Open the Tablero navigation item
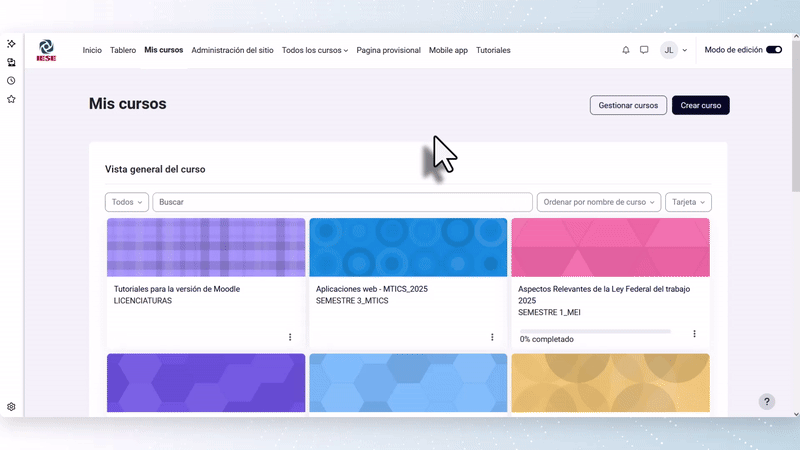 pos(123,50)
